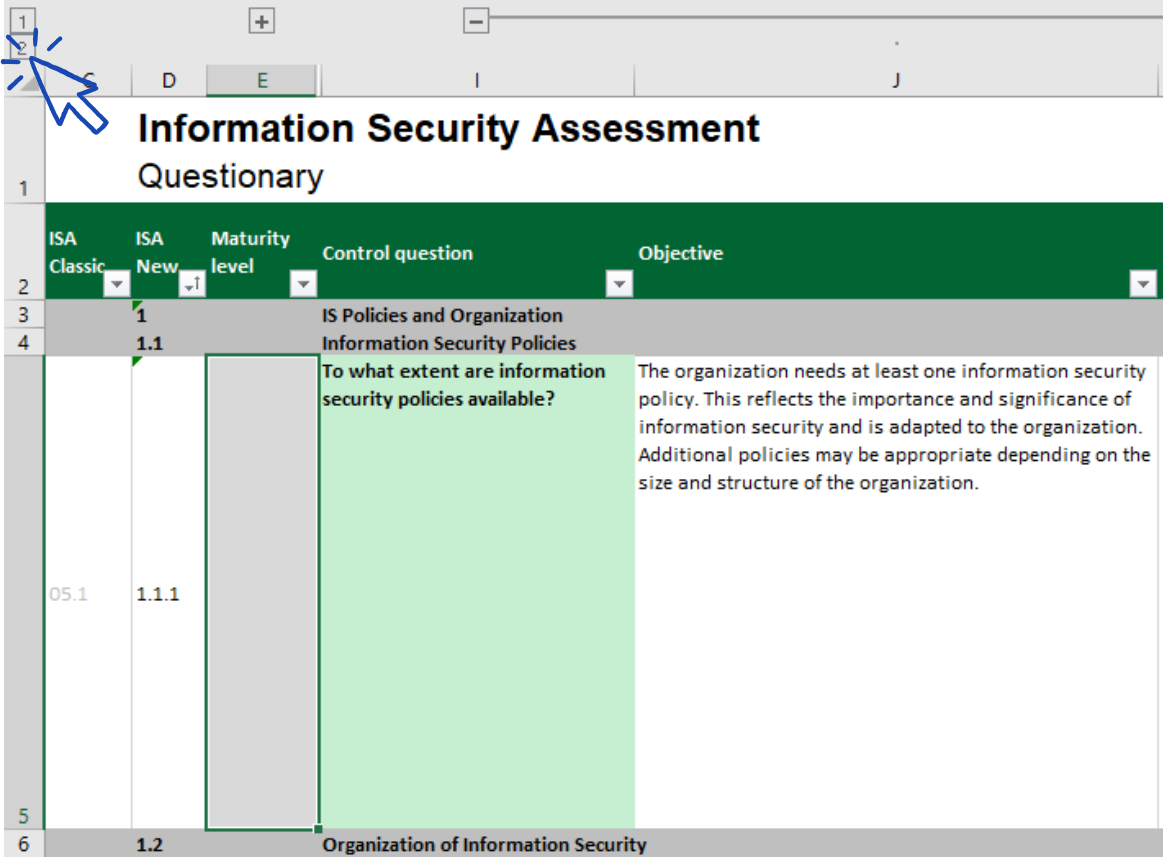The image size is (1163, 857).
Task: Click the Information Security Assessment title
Action: [x=448, y=128]
